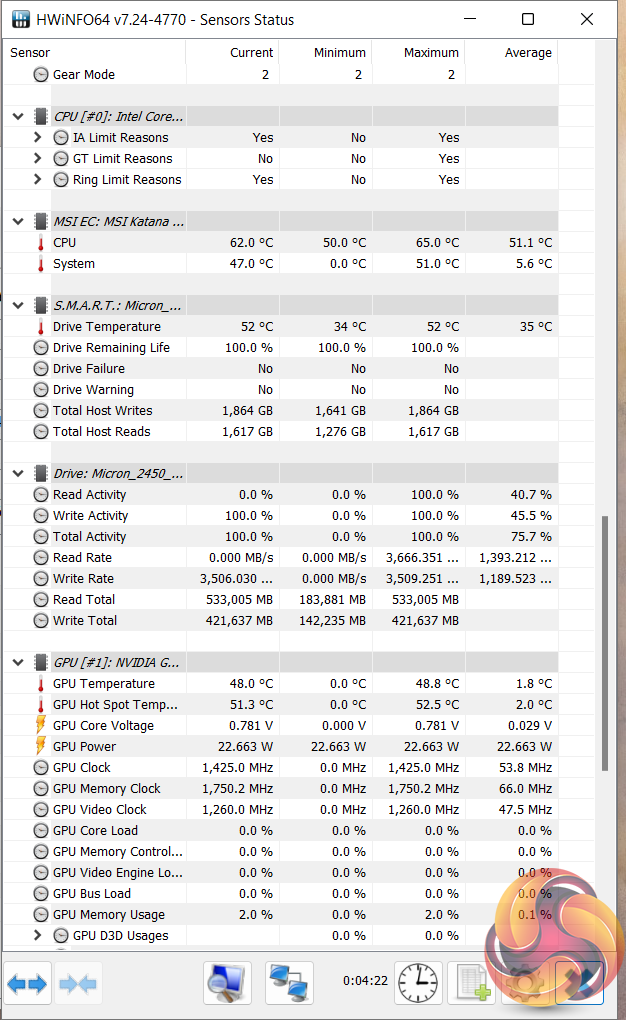Expand the IA Limit Reasons row

(38, 138)
